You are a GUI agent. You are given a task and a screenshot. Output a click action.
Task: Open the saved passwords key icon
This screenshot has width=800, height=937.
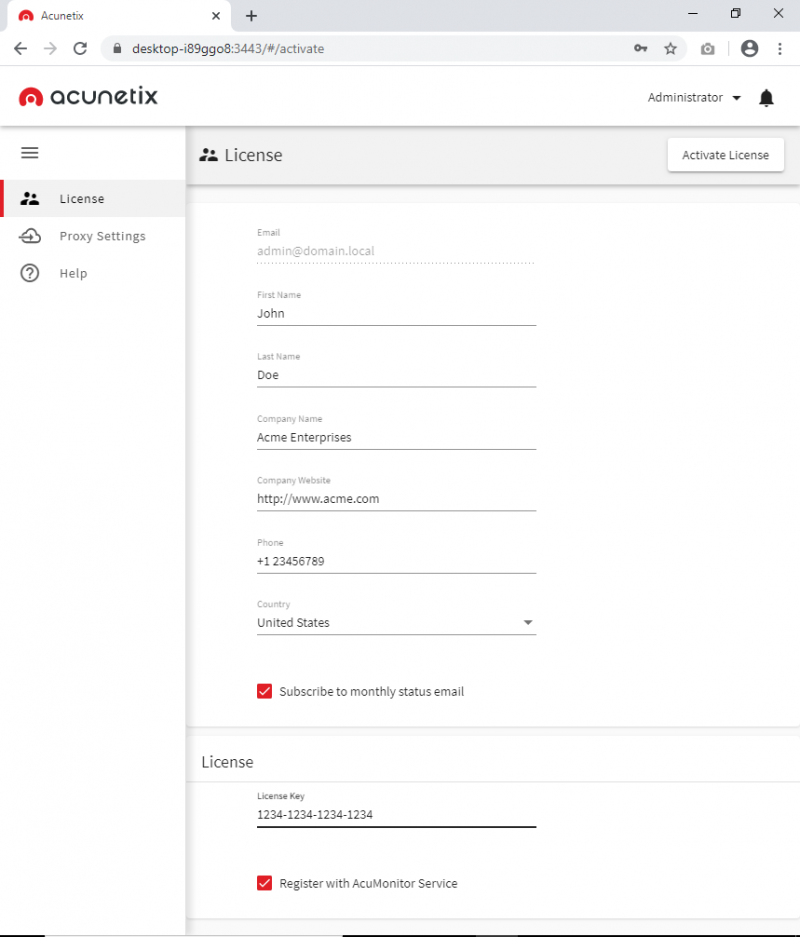pyautogui.click(x=640, y=48)
